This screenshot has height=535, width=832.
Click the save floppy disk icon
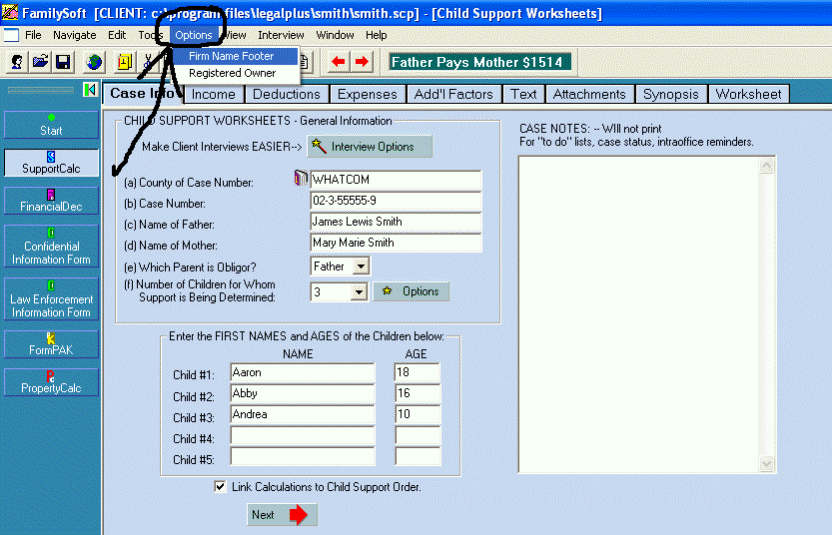(62, 62)
